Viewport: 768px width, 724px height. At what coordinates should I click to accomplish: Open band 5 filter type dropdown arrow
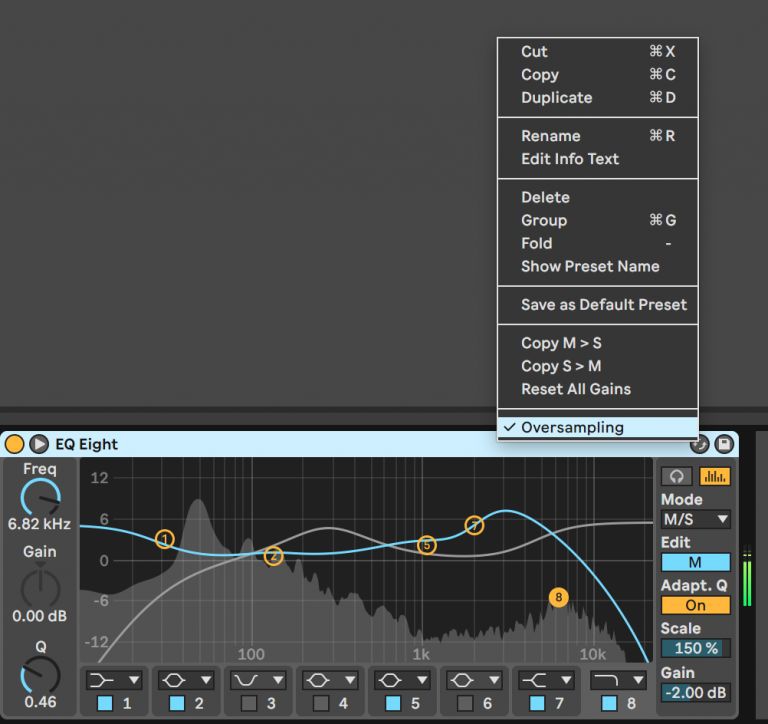tap(422, 680)
